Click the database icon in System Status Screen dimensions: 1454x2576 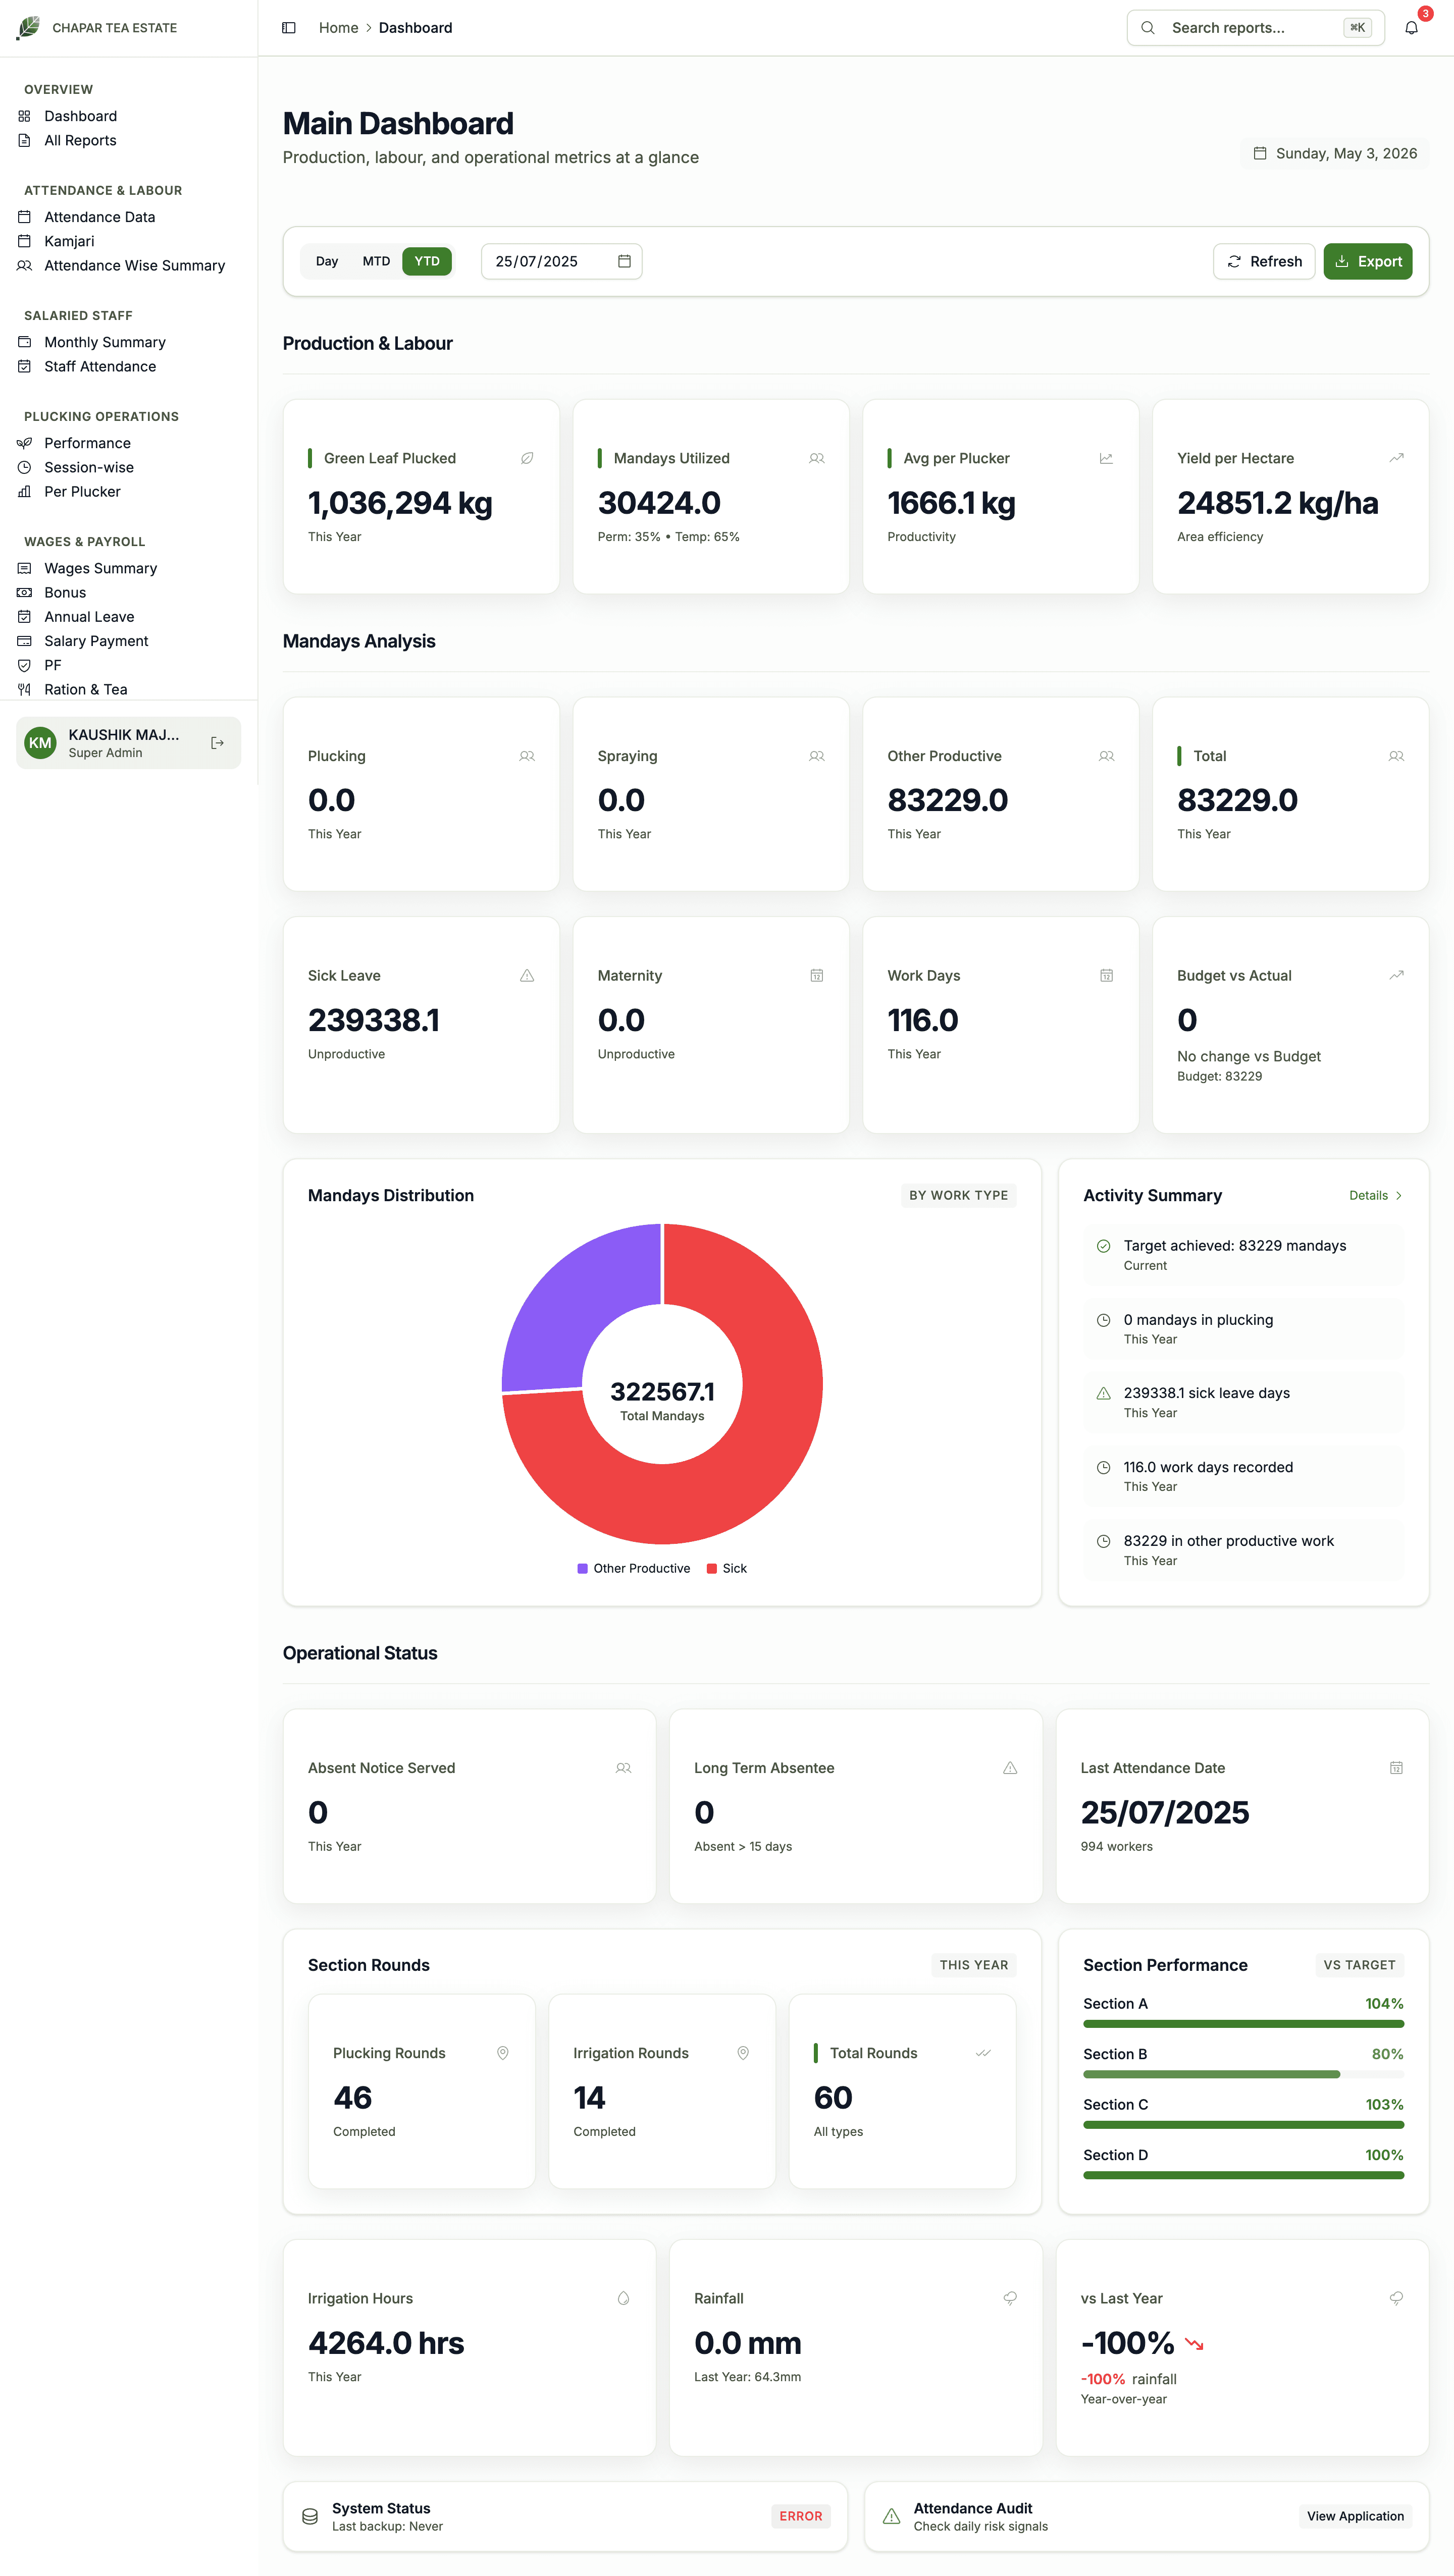click(310, 2517)
